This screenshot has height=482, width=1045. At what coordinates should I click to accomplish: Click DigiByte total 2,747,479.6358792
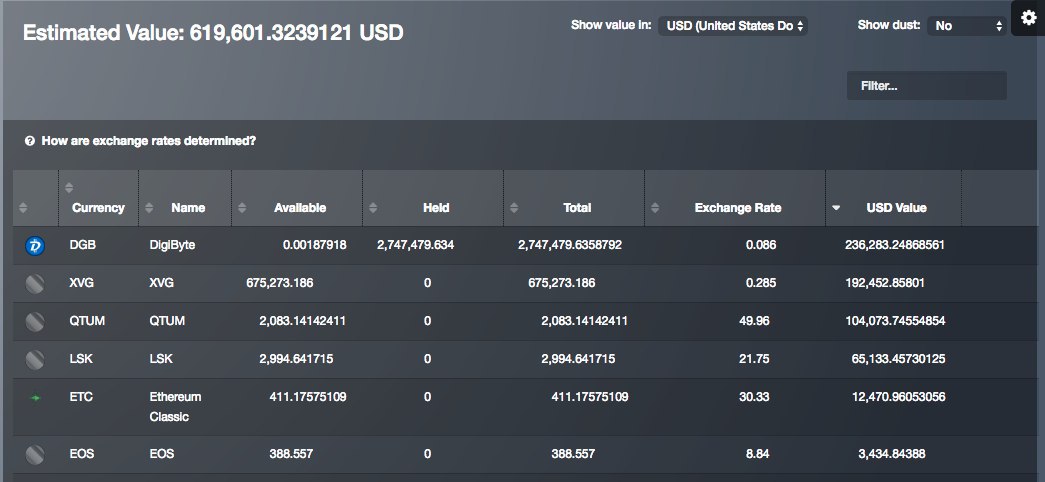570,245
